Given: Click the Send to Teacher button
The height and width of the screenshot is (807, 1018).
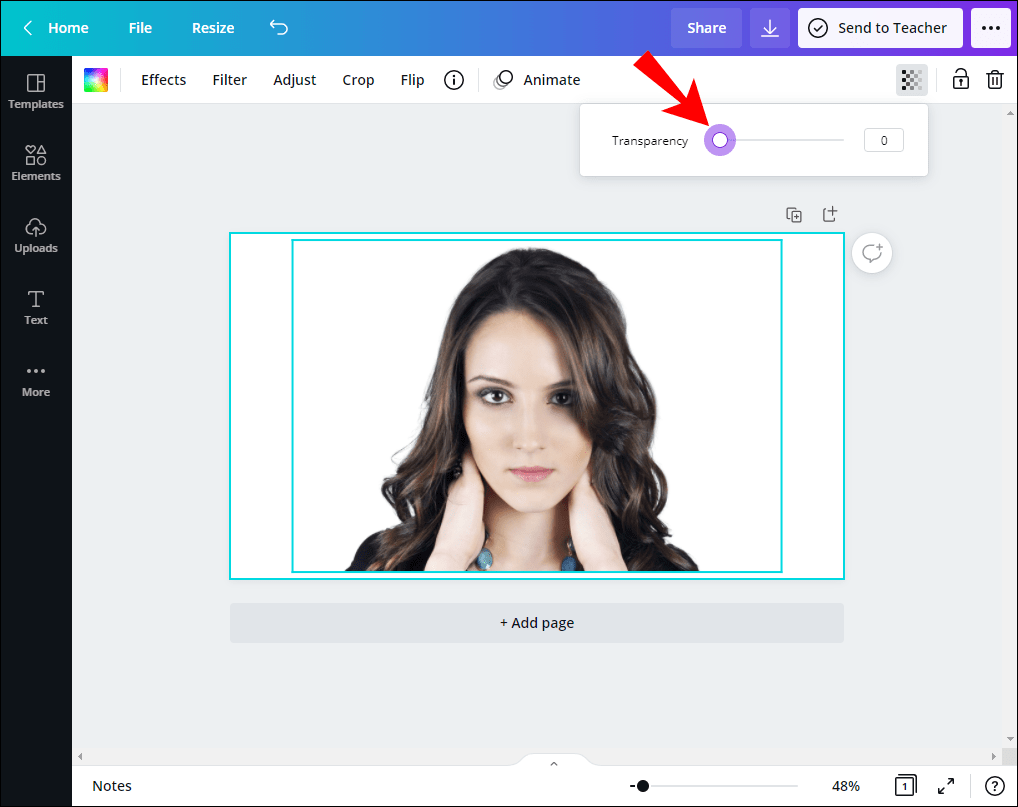Looking at the screenshot, I should coord(880,27).
